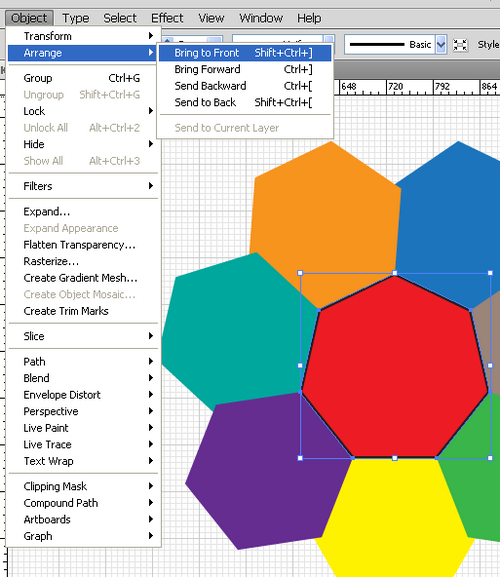Choose Bring Forward menu entry
Viewport: 500px width, 577px height.
(x=245, y=69)
